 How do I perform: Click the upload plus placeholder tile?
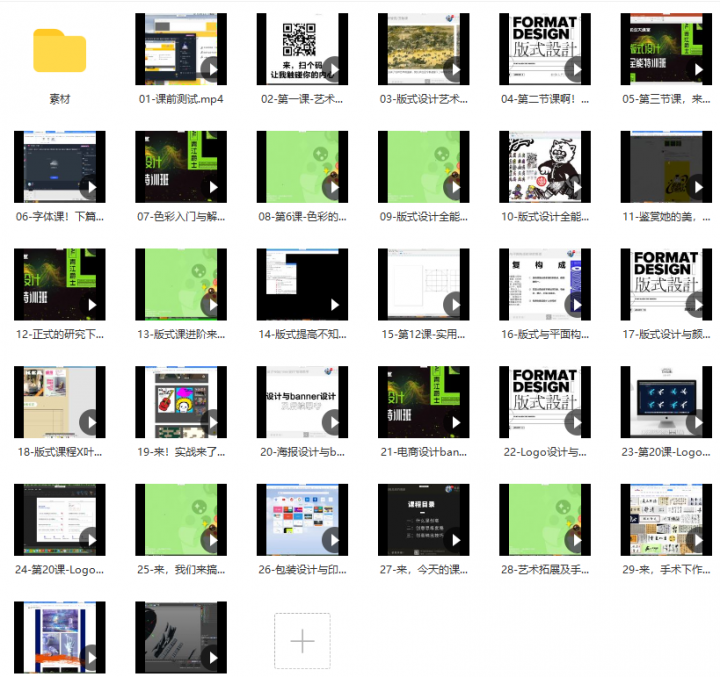(x=302, y=641)
